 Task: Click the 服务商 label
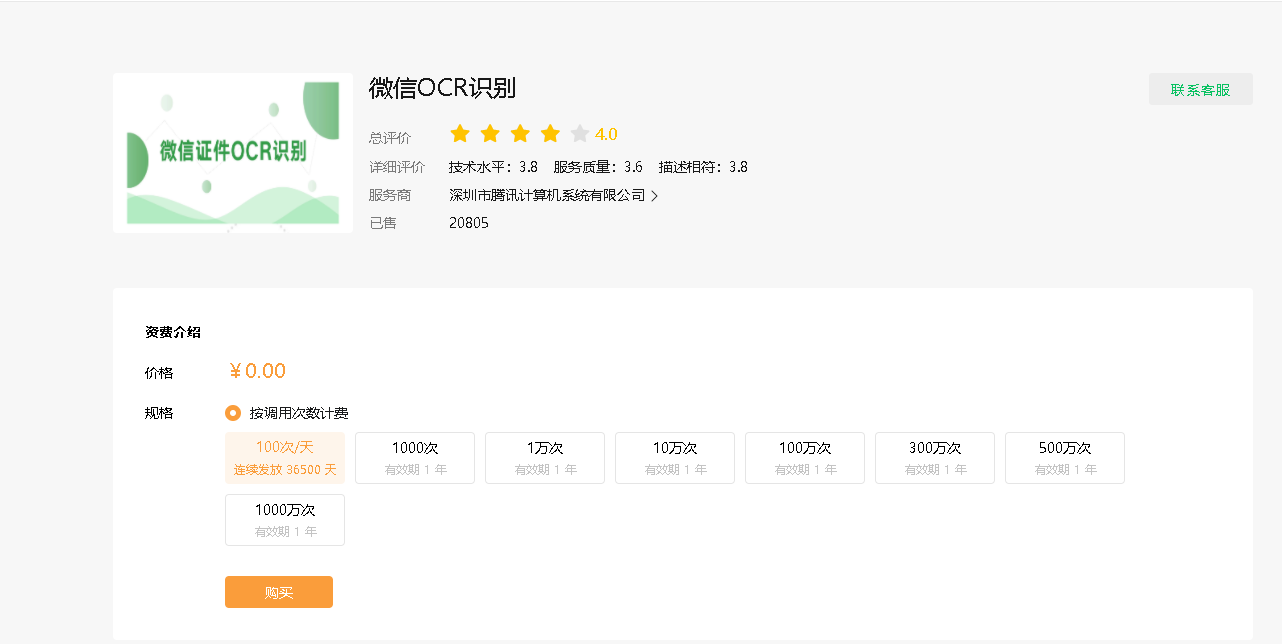390,195
